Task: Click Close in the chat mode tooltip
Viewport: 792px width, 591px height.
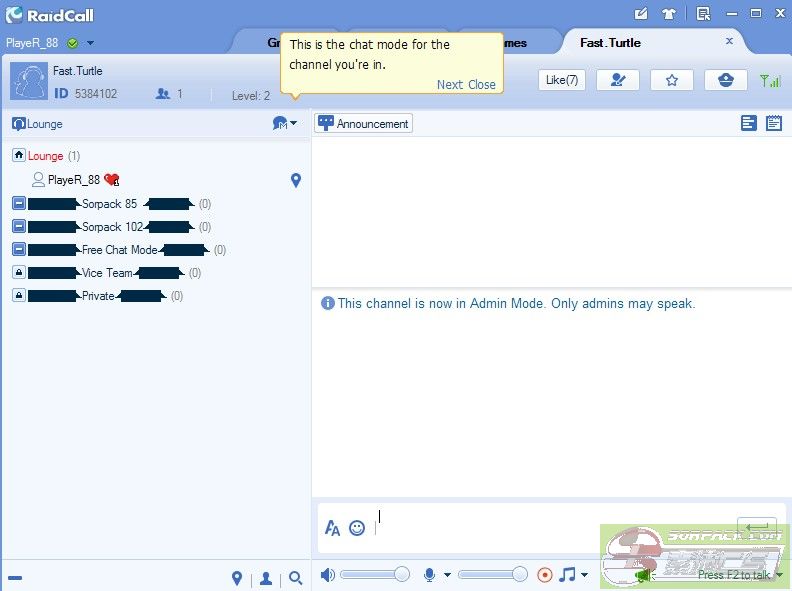Action: coord(482,84)
